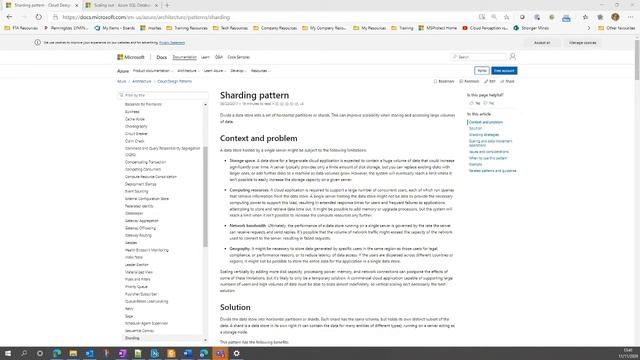Star this page using the address bar favorite icon
The image size is (640, 360).
pyautogui.click(x=507, y=17)
